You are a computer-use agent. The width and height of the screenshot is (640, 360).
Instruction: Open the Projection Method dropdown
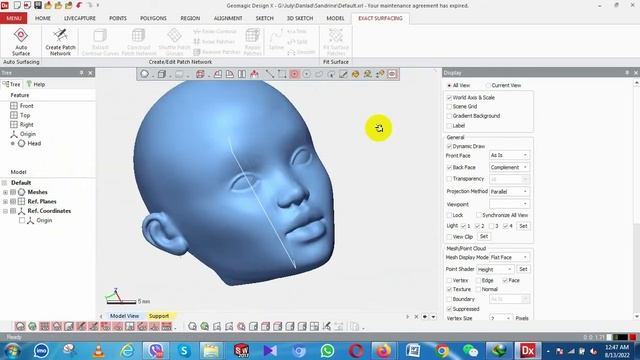509,191
